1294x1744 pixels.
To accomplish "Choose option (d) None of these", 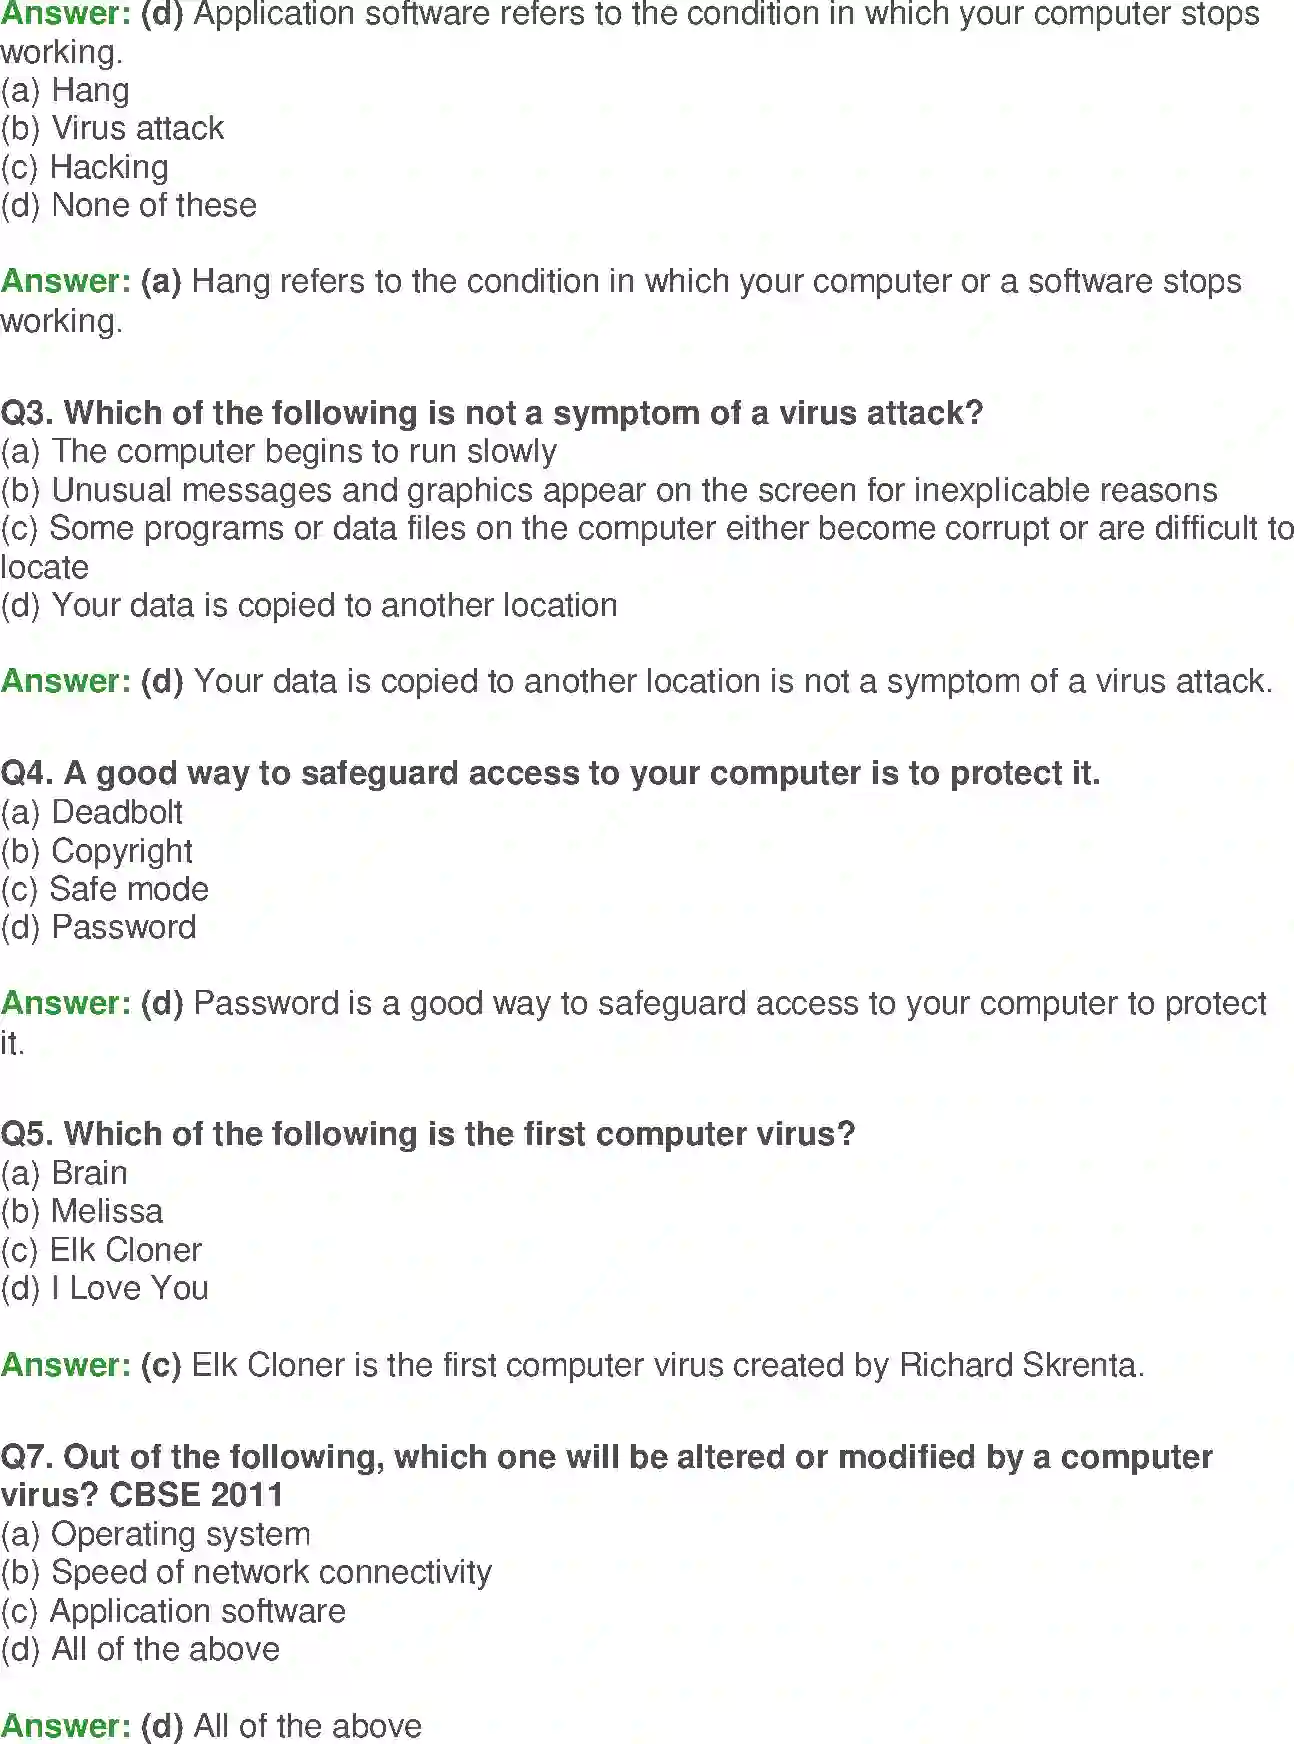I will [129, 205].
